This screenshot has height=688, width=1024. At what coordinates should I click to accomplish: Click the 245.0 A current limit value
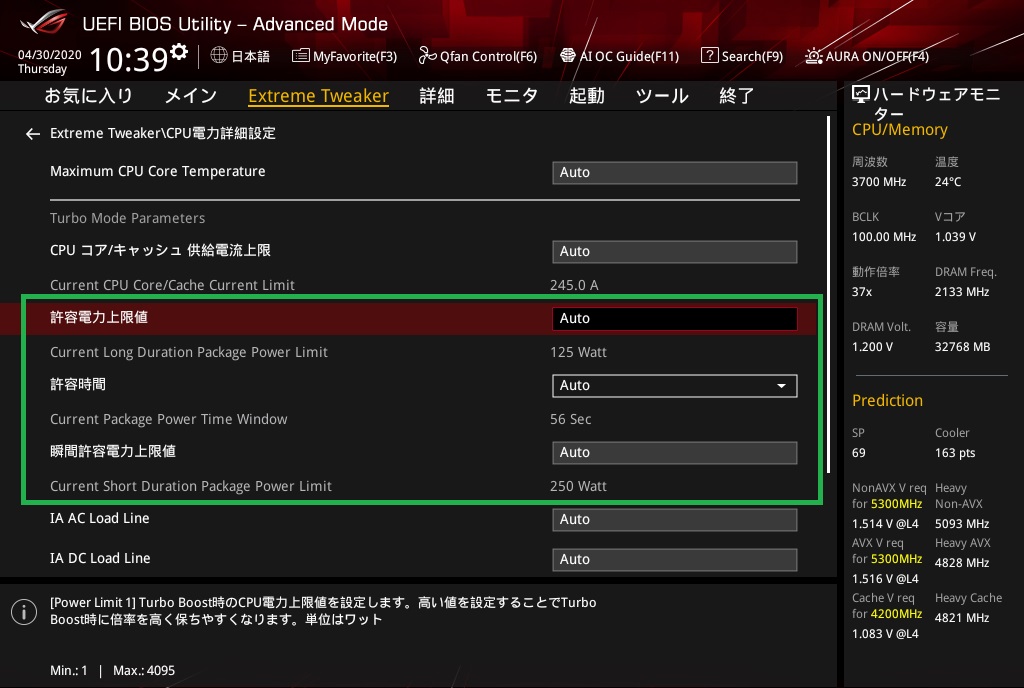(x=574, y=285)
